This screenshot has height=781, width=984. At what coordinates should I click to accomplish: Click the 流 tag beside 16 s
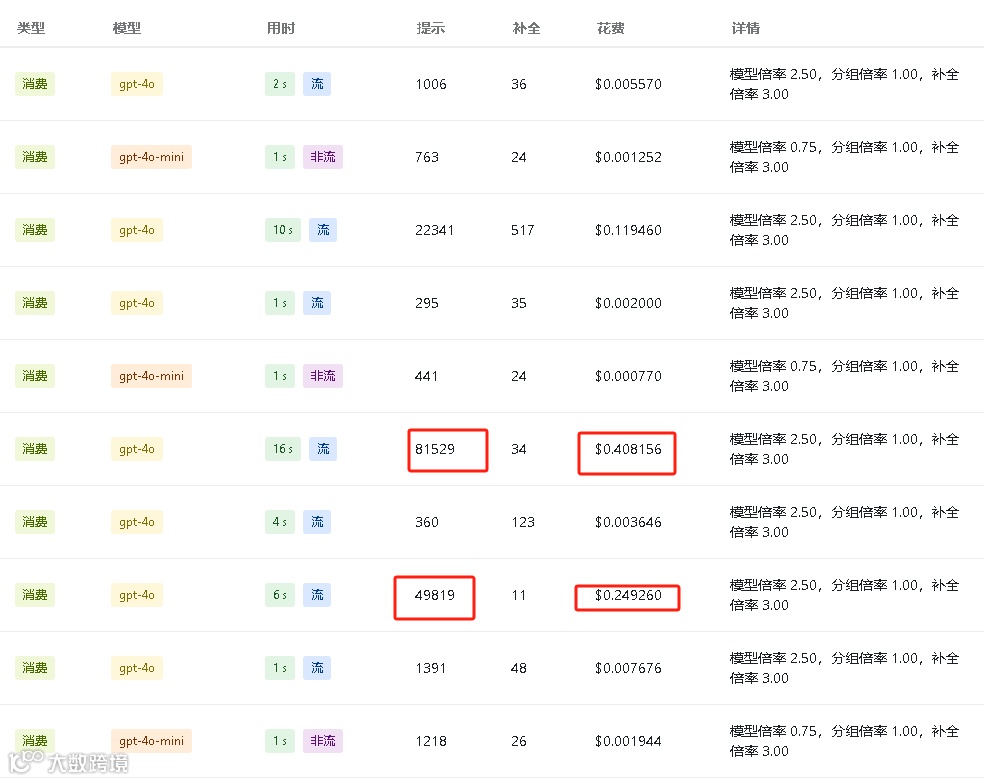pyautogui.click(x=323, y=449)
